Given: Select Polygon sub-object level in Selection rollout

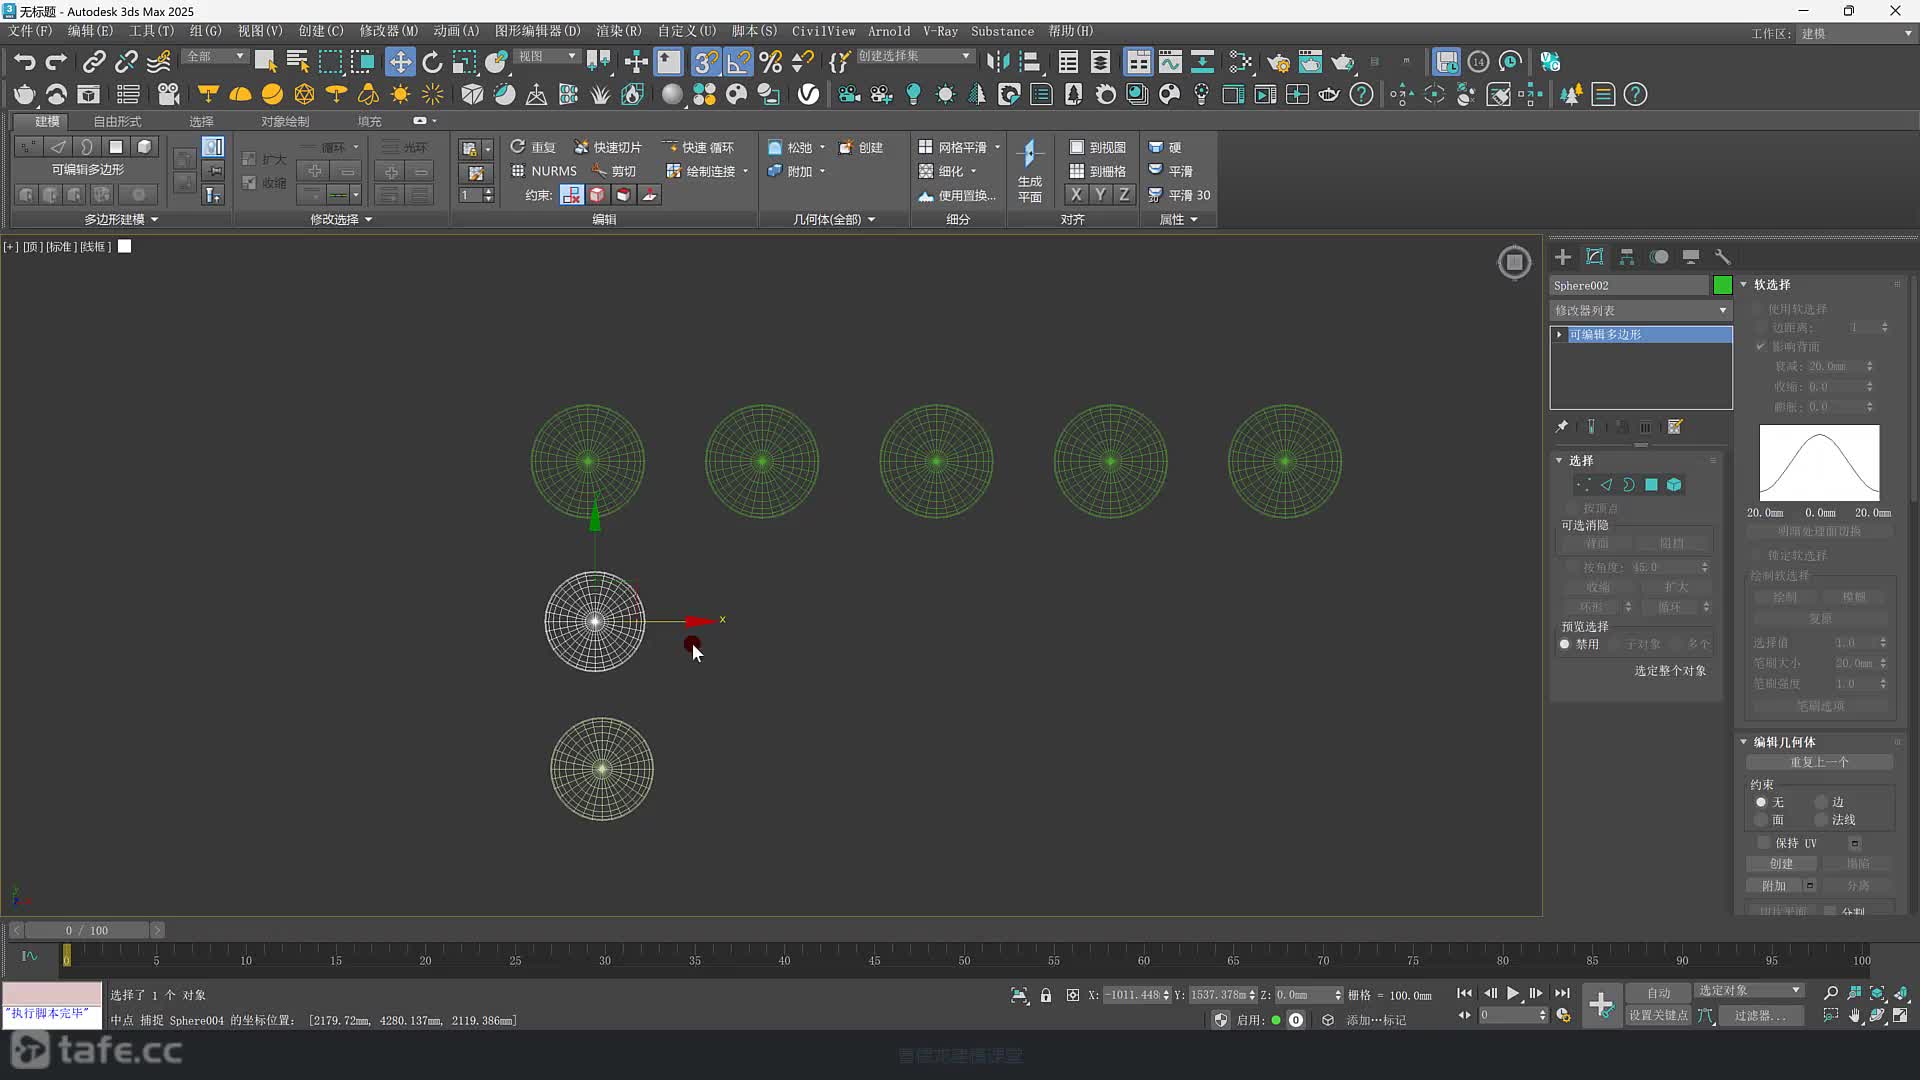Looking at the screenshot, I should click(1651, 485).
